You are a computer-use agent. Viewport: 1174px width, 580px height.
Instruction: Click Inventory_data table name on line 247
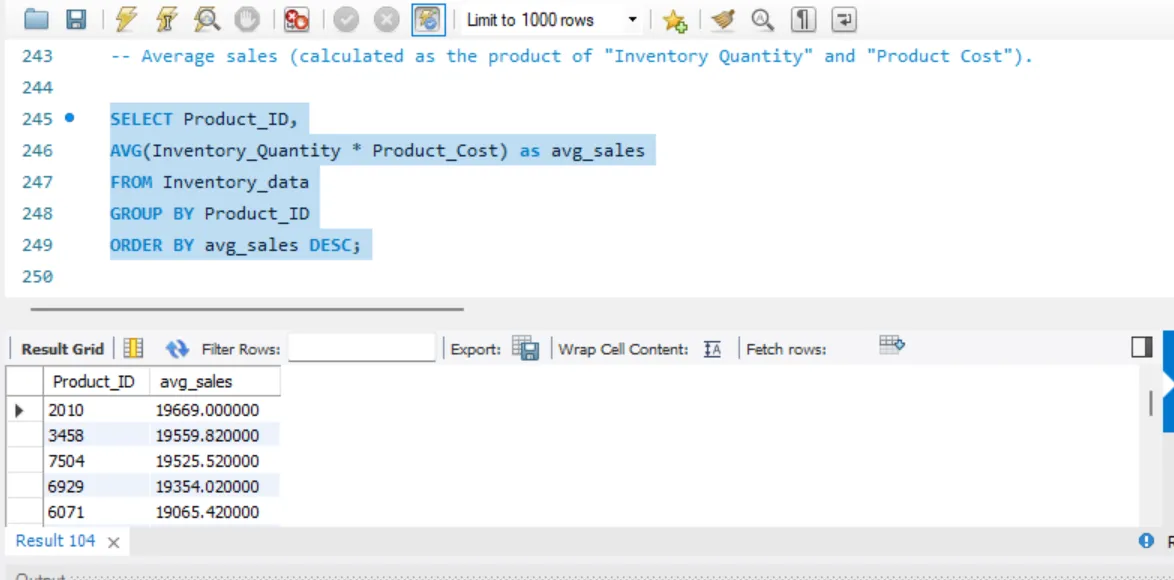click(x=236, y=183)
